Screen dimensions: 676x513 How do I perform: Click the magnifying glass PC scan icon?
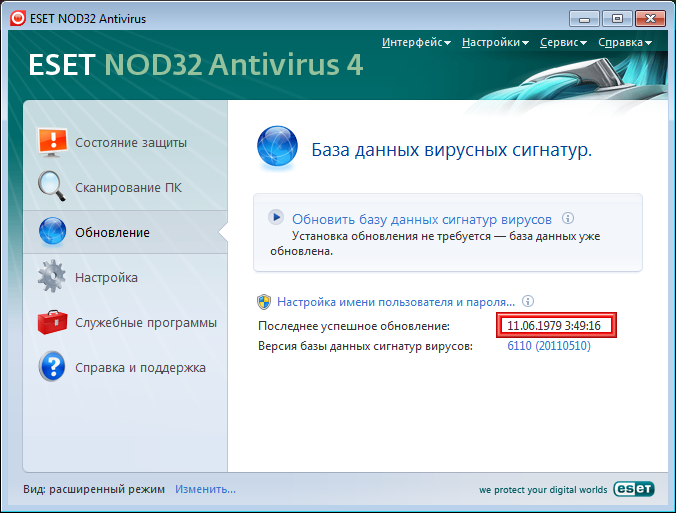[x=52, y=186]
